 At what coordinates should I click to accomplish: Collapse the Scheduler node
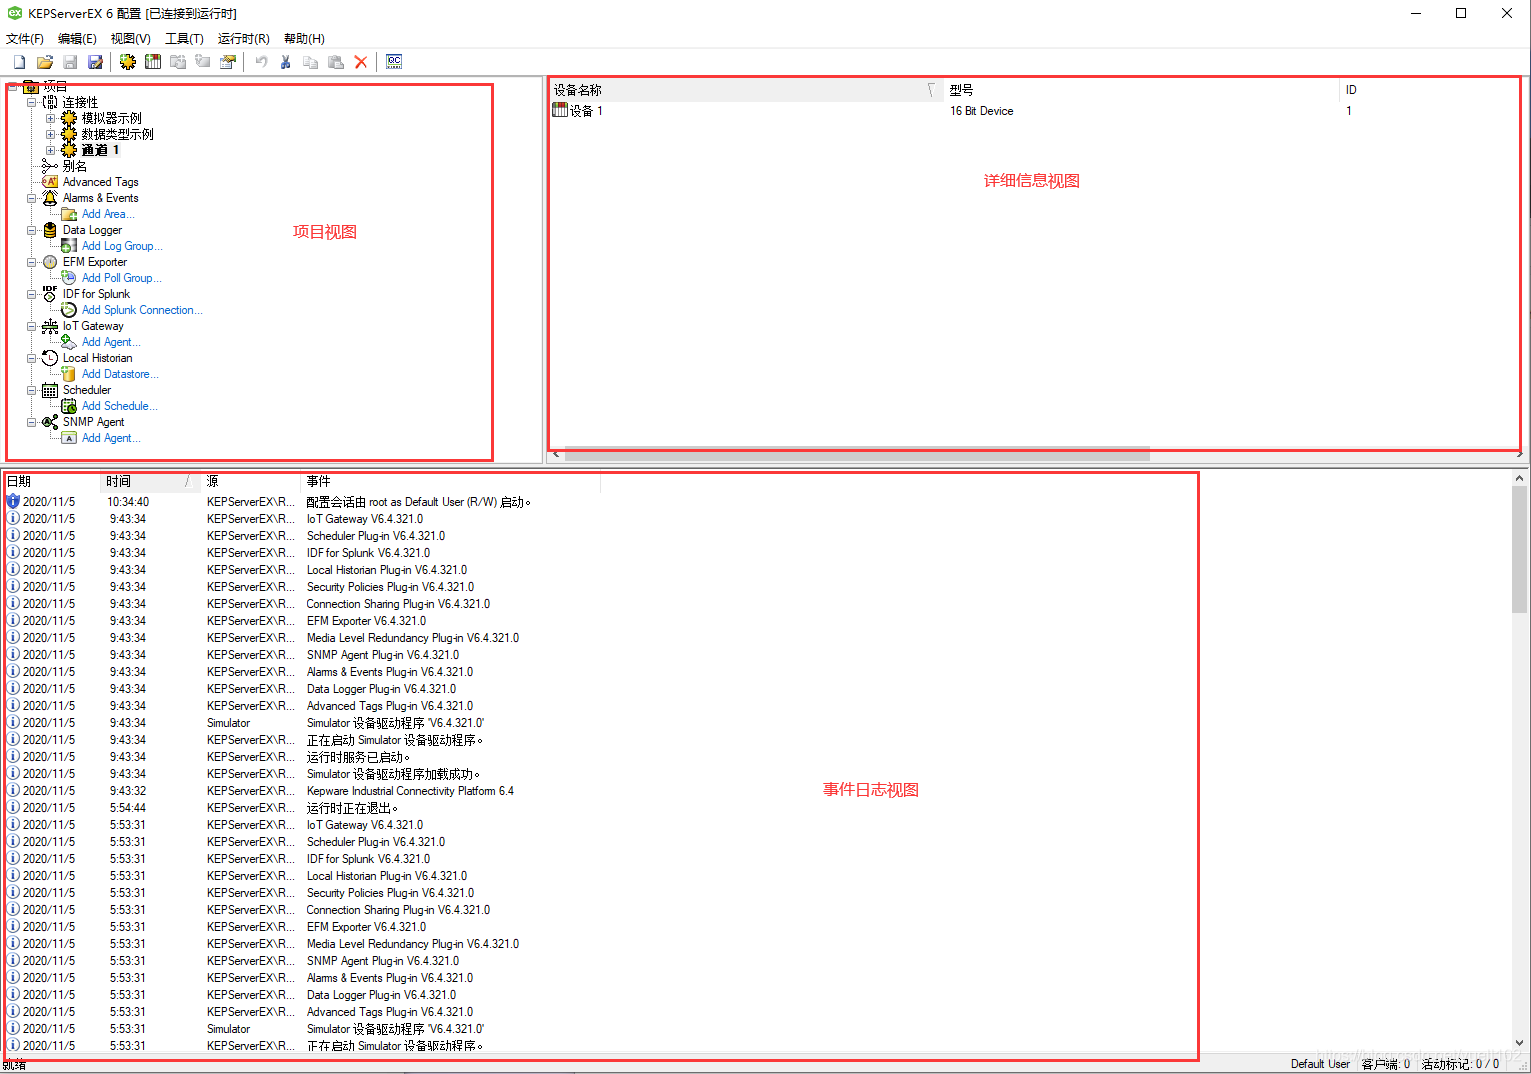pyautogui.click(x=31, y=390)
